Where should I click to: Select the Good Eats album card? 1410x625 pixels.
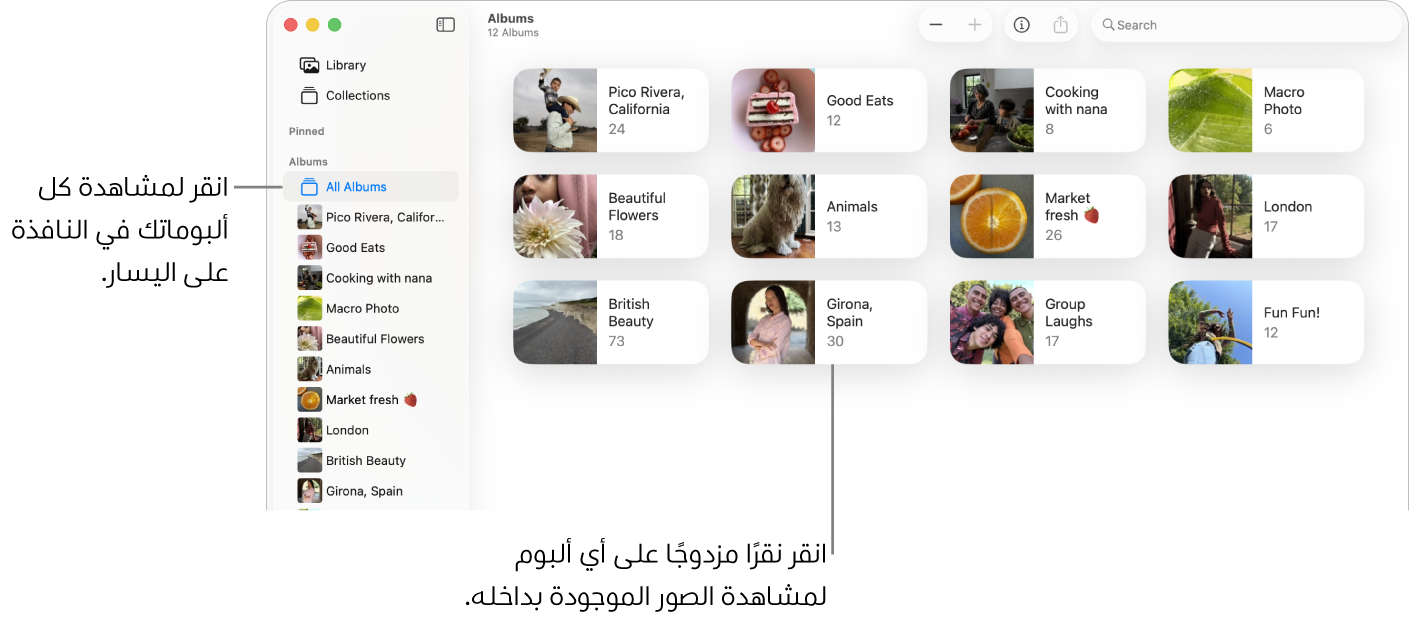pos(829,110)
